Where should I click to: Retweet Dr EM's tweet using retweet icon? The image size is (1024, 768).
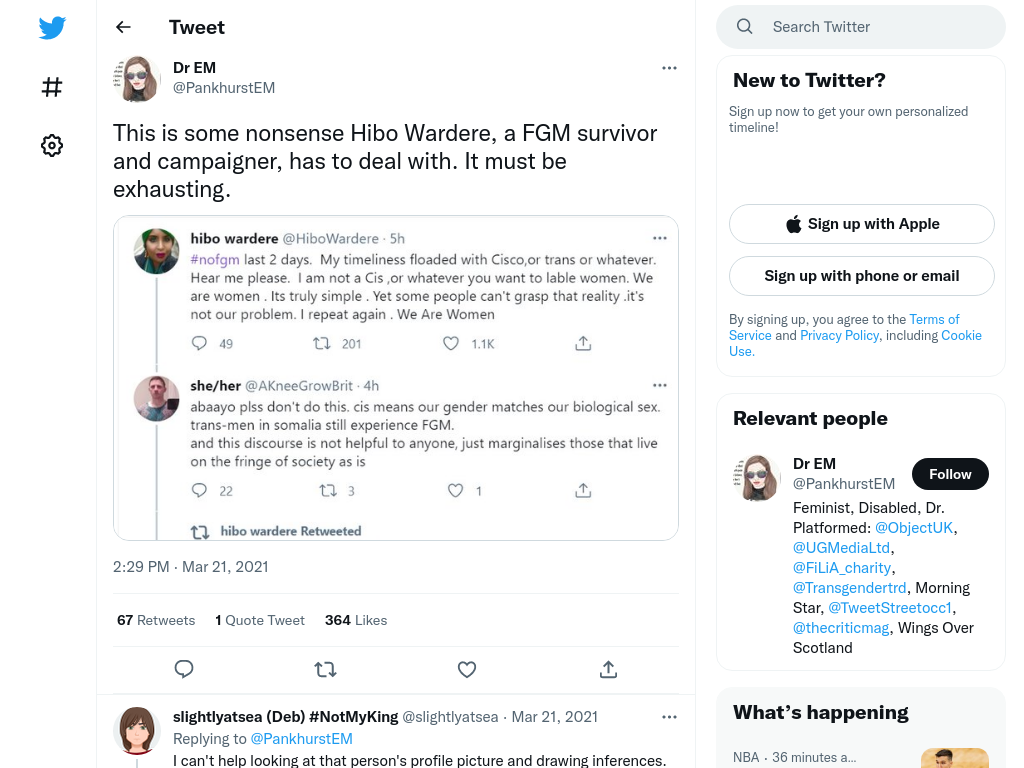click(x=325, y=669)
